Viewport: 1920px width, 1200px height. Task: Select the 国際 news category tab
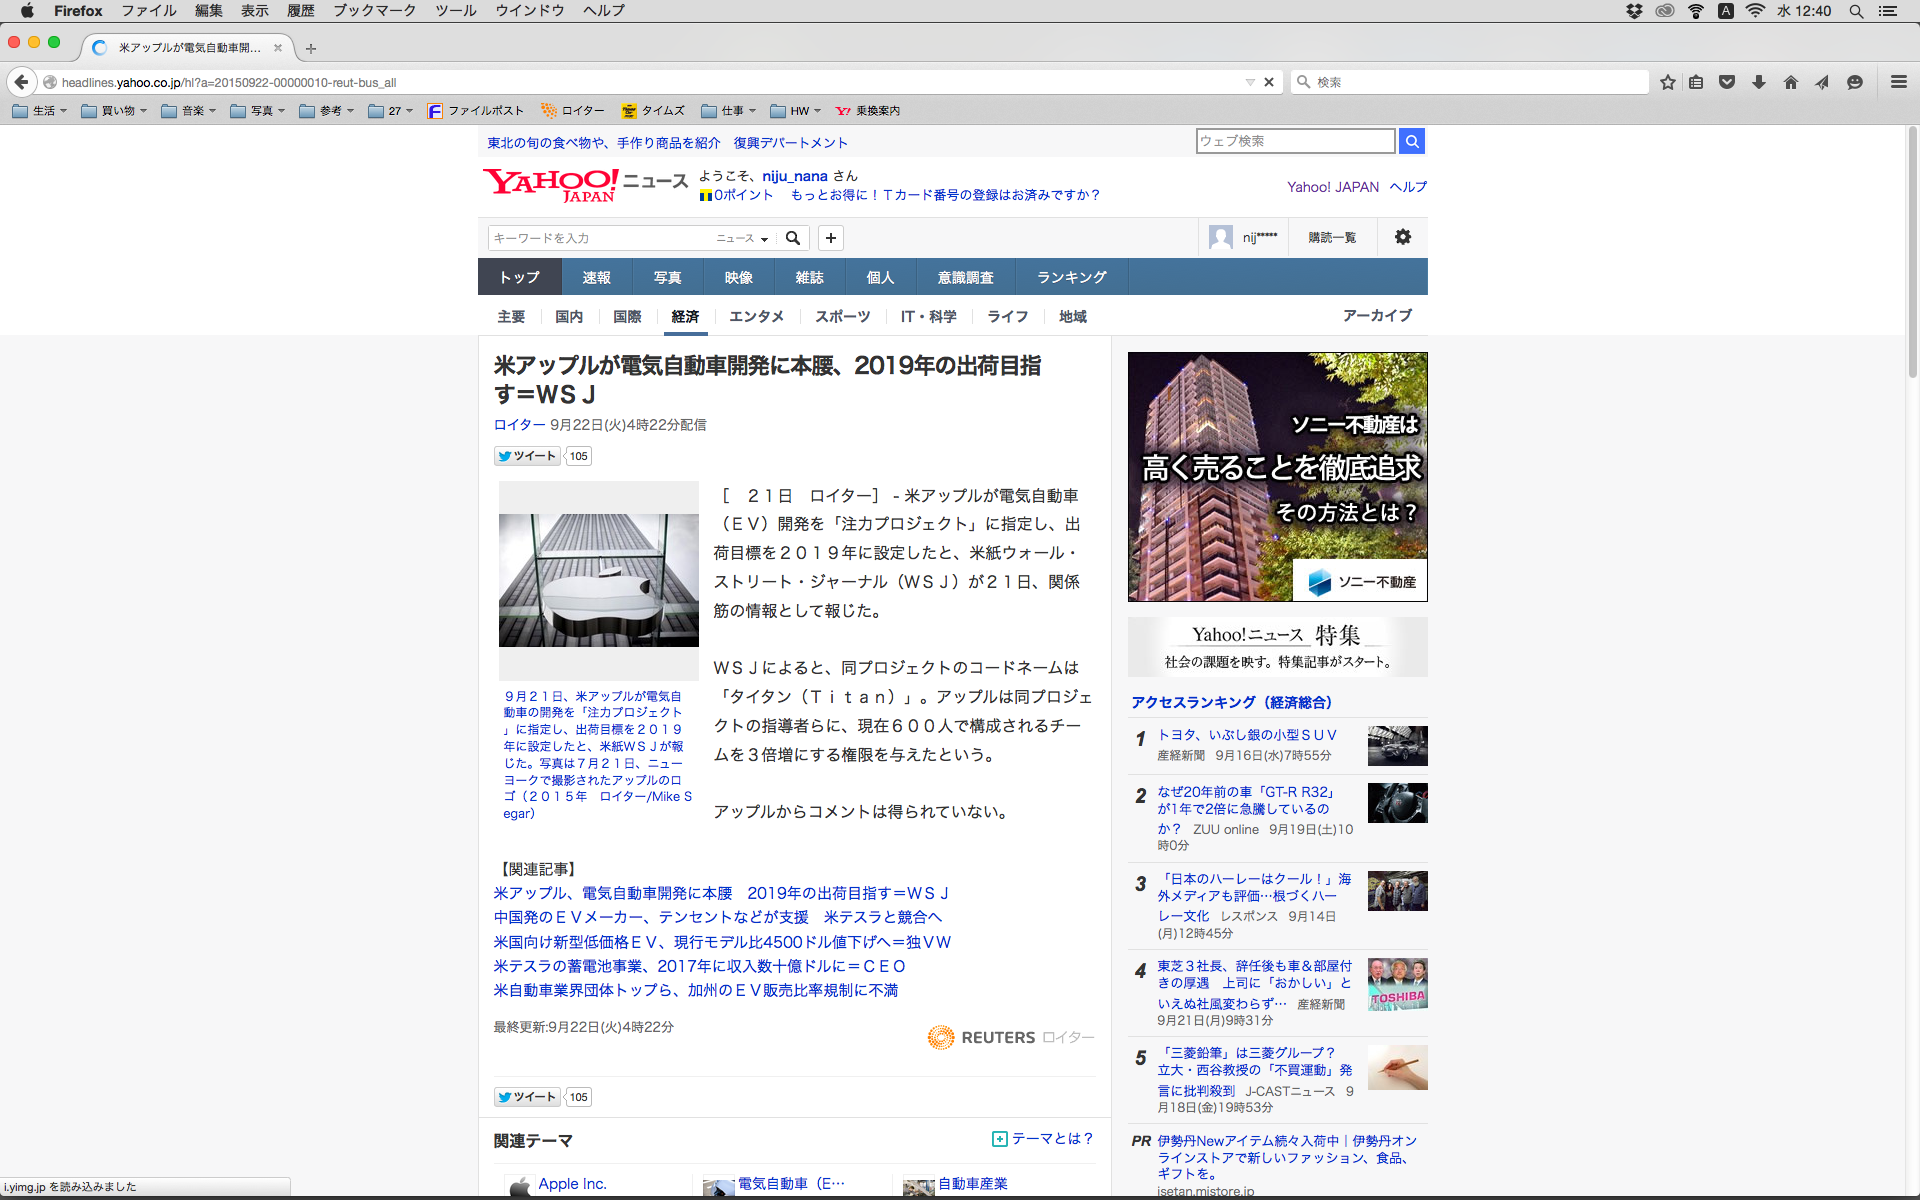tap(627, 316)
